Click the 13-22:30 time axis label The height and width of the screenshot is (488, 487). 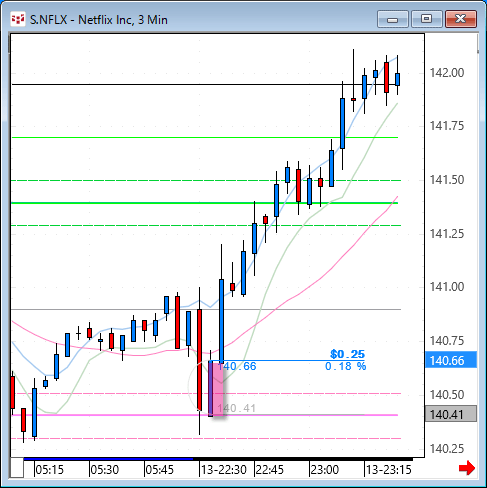pos(224,470)
